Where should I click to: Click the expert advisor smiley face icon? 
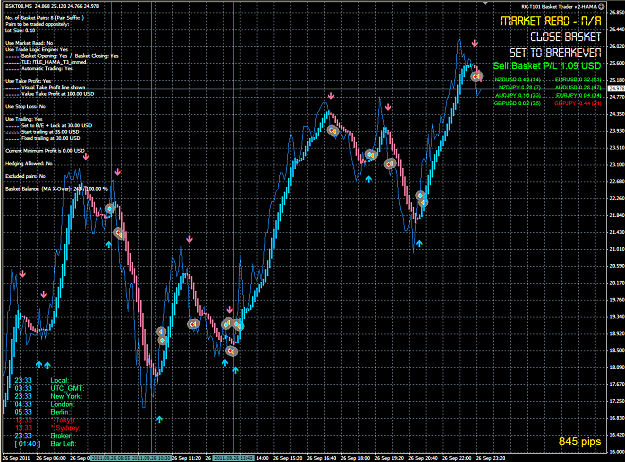pyautogui.click(x=601, y=6)
